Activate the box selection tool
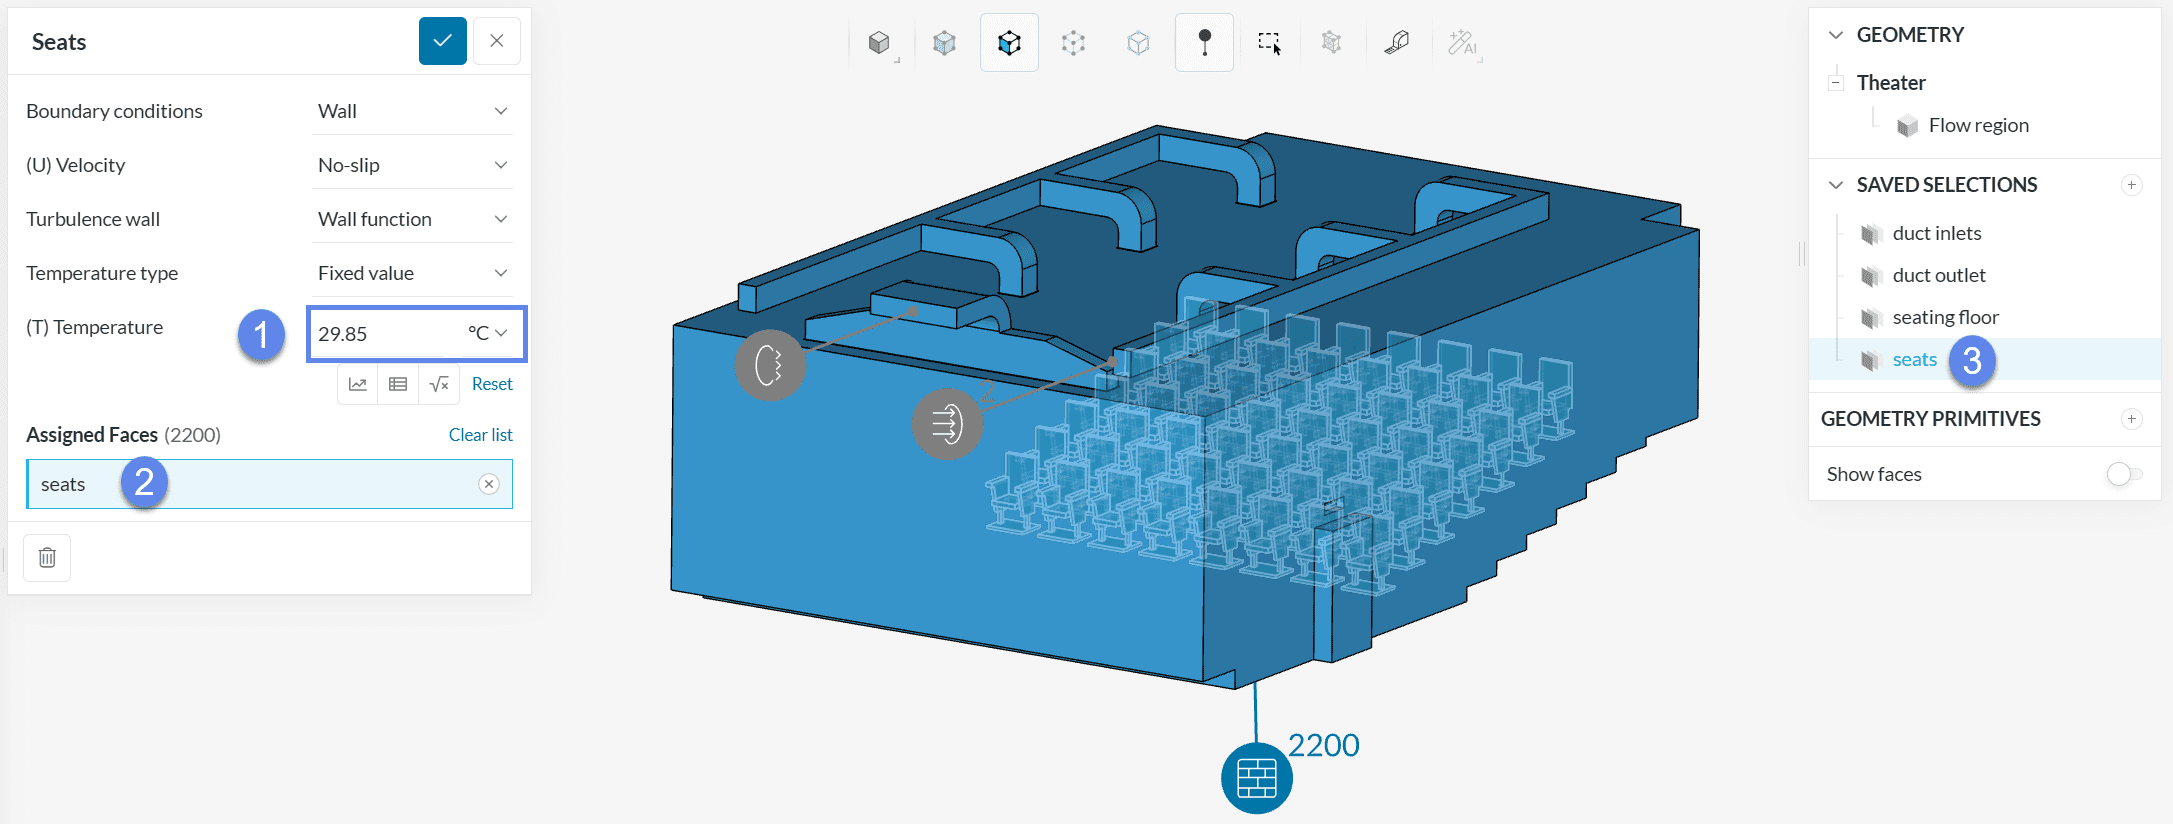Viewport: 2173px width, 824px height. (1269, 42)
